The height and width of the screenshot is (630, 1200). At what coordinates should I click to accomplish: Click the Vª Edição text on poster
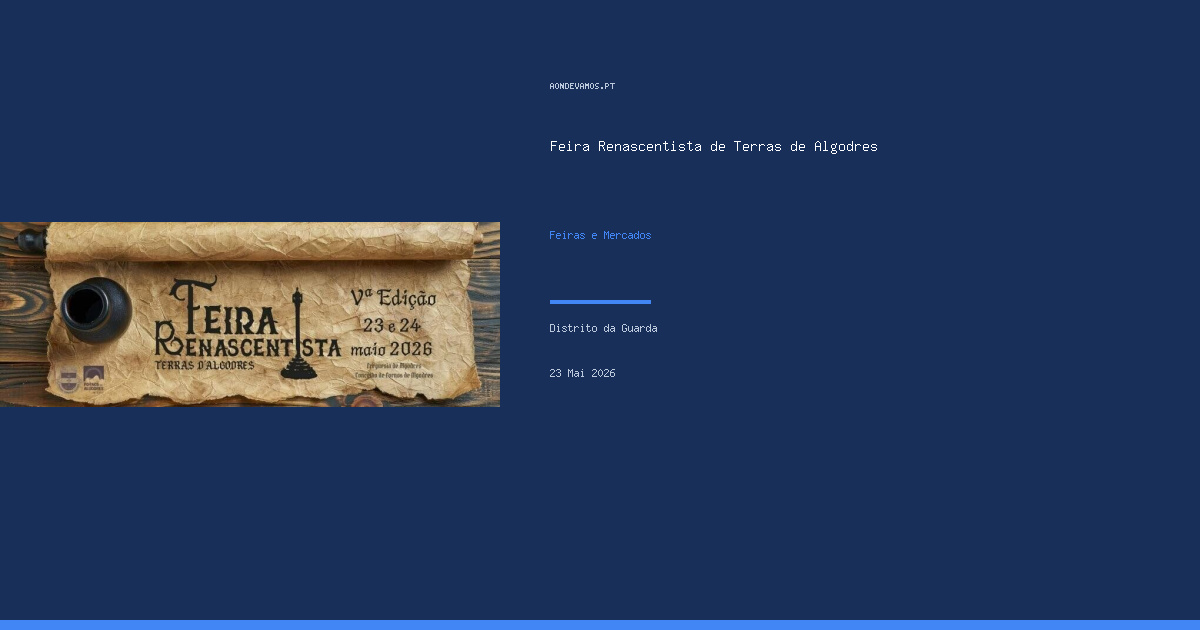pyautogui.click(x=392, y=298)
